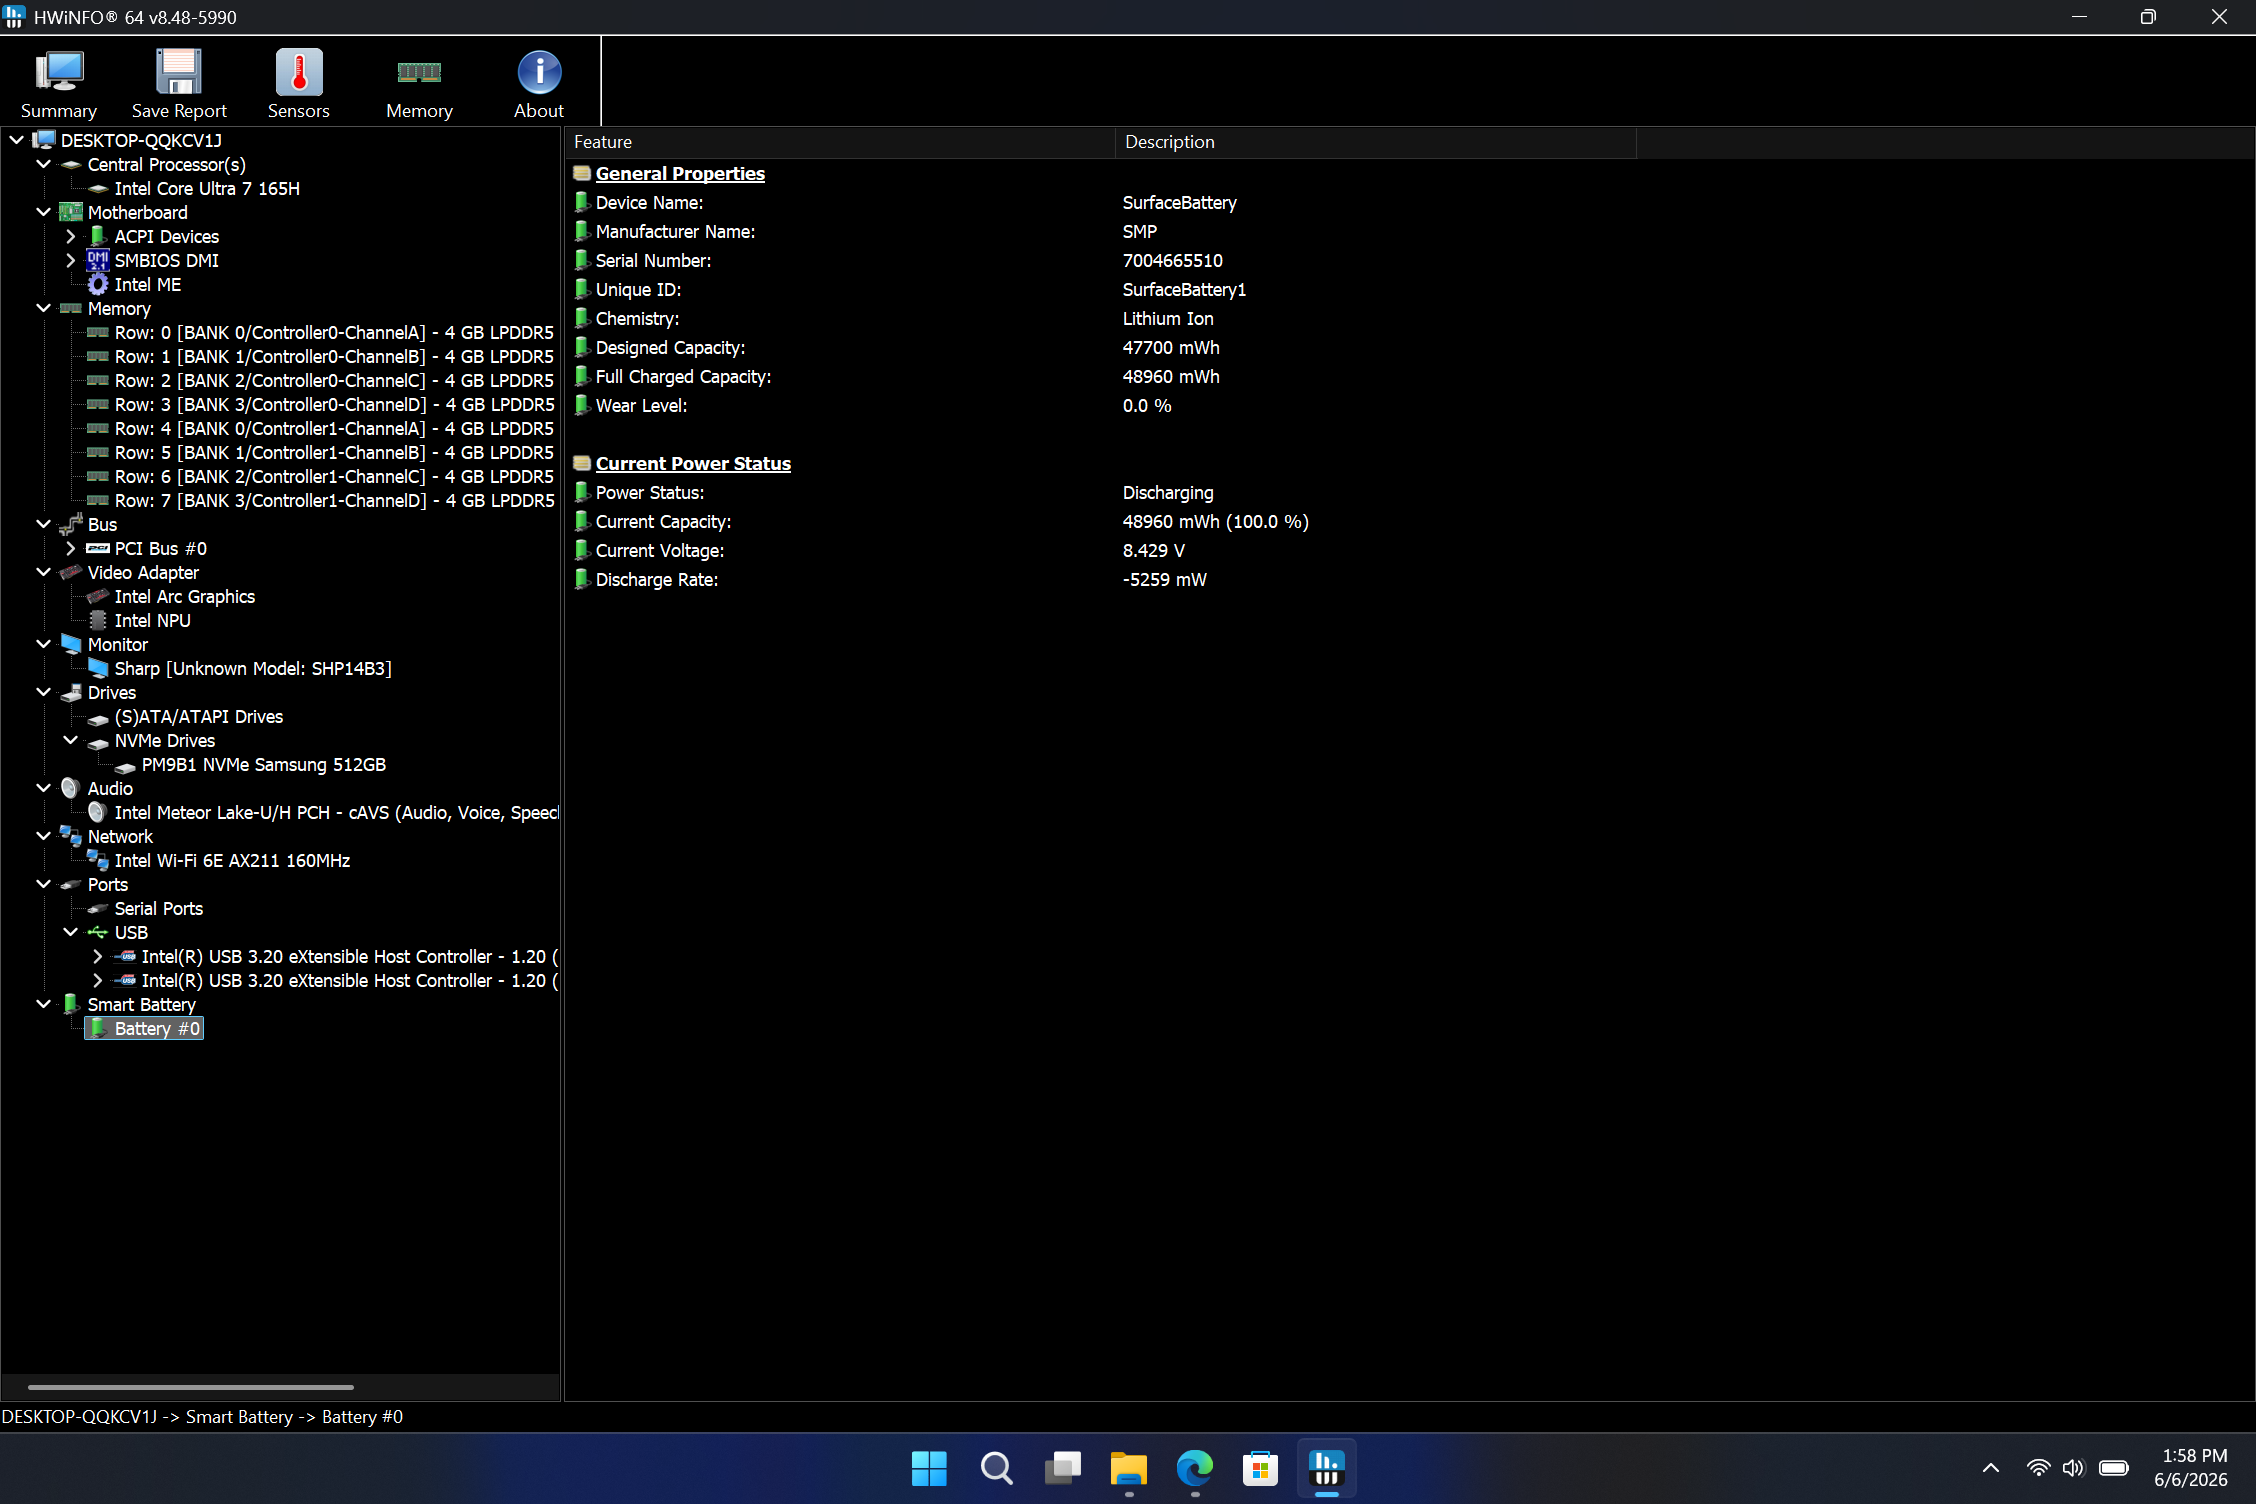
Task: Click the PM9B1 NVMe drive icon
Action: [125, 766]
